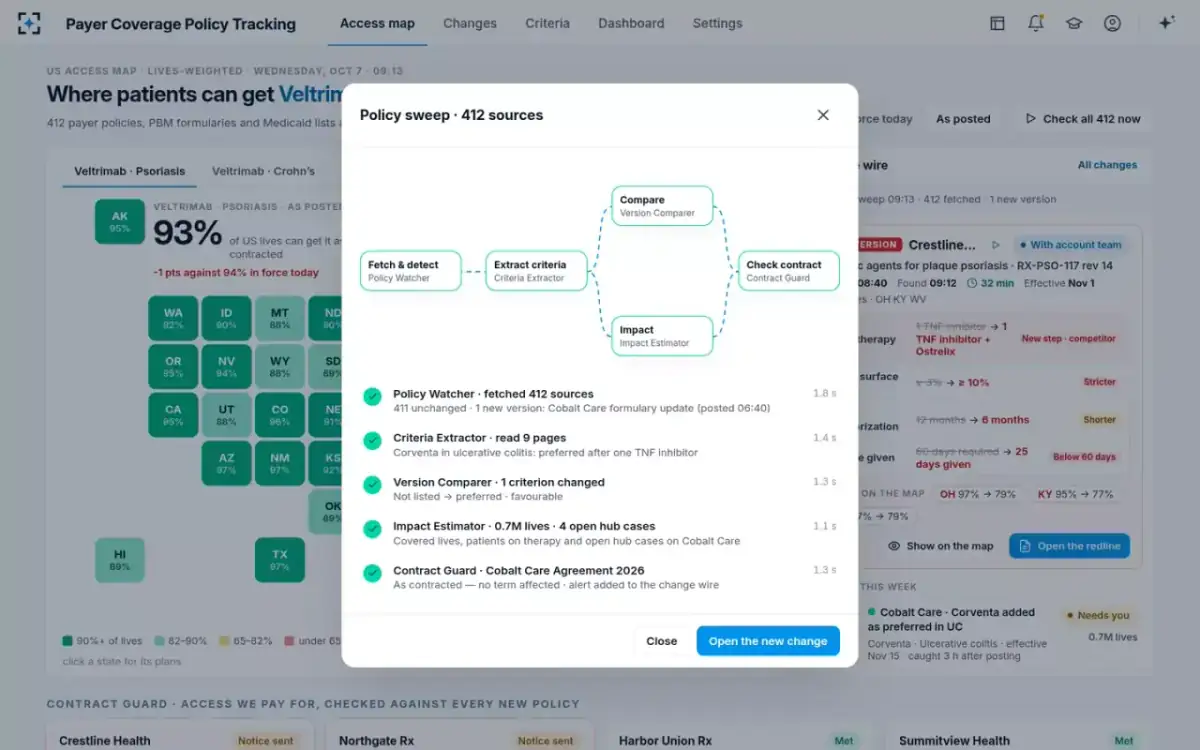Click the 65–82% legend swatch
Screen dimensions: 1200x750
click(x=225, y=641)
